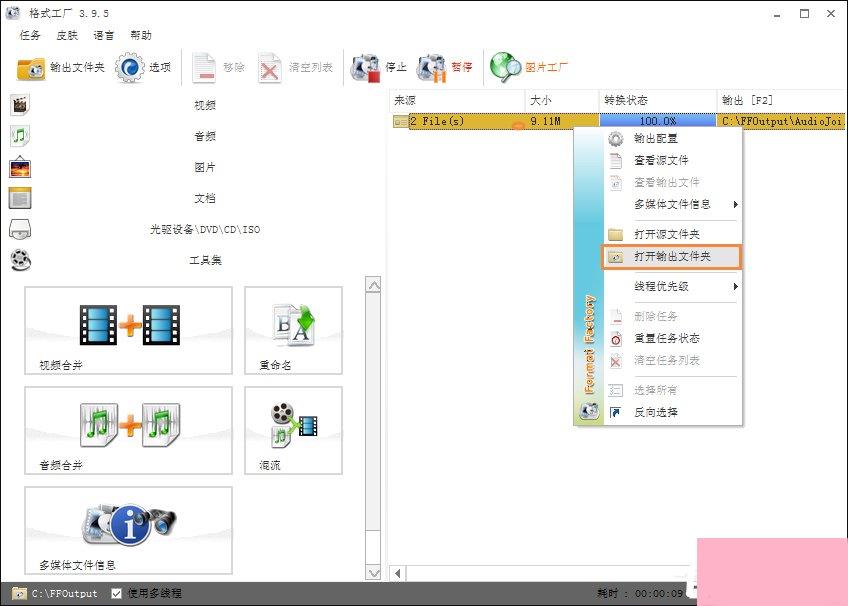848x606 pixels.
Task: Expand the 光驱设备\DVD\CD\ISO section
Action: [205, 229]
